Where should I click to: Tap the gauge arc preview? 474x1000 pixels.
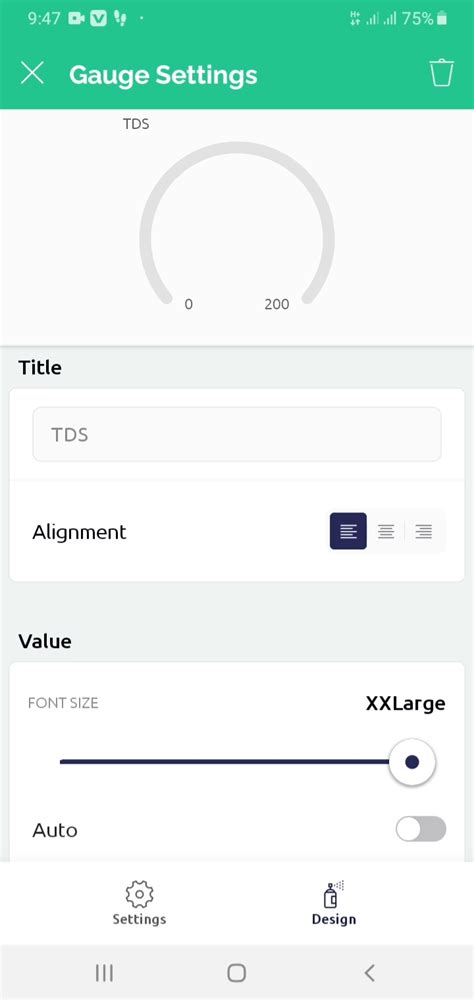[237, 223]
